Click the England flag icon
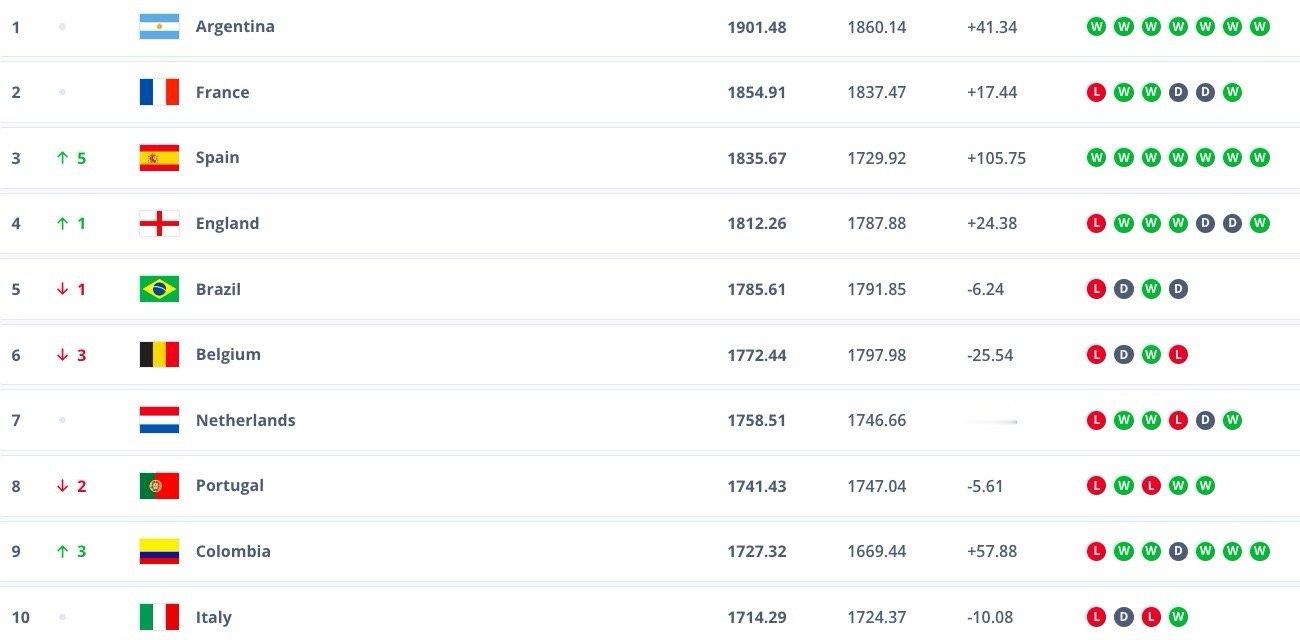The width and height of the screenshot is (1300, 640). point(159,223)
